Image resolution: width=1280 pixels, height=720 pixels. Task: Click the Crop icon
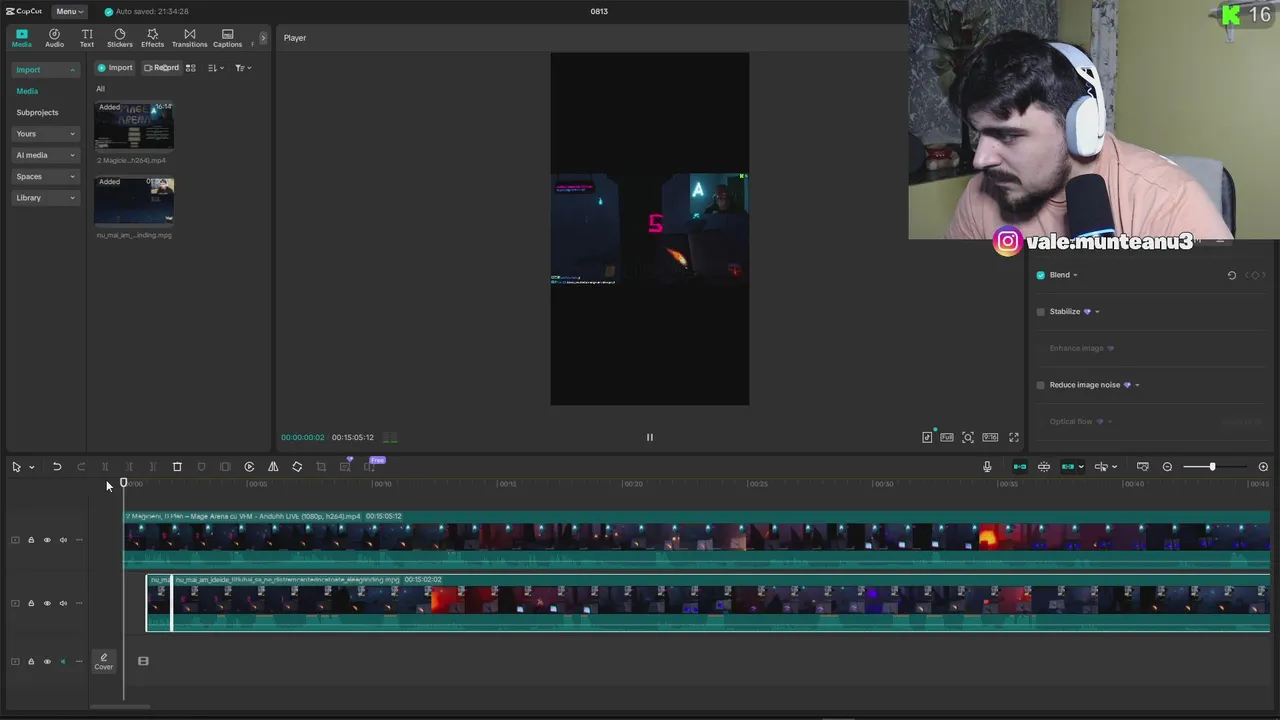tap(321, 467)
